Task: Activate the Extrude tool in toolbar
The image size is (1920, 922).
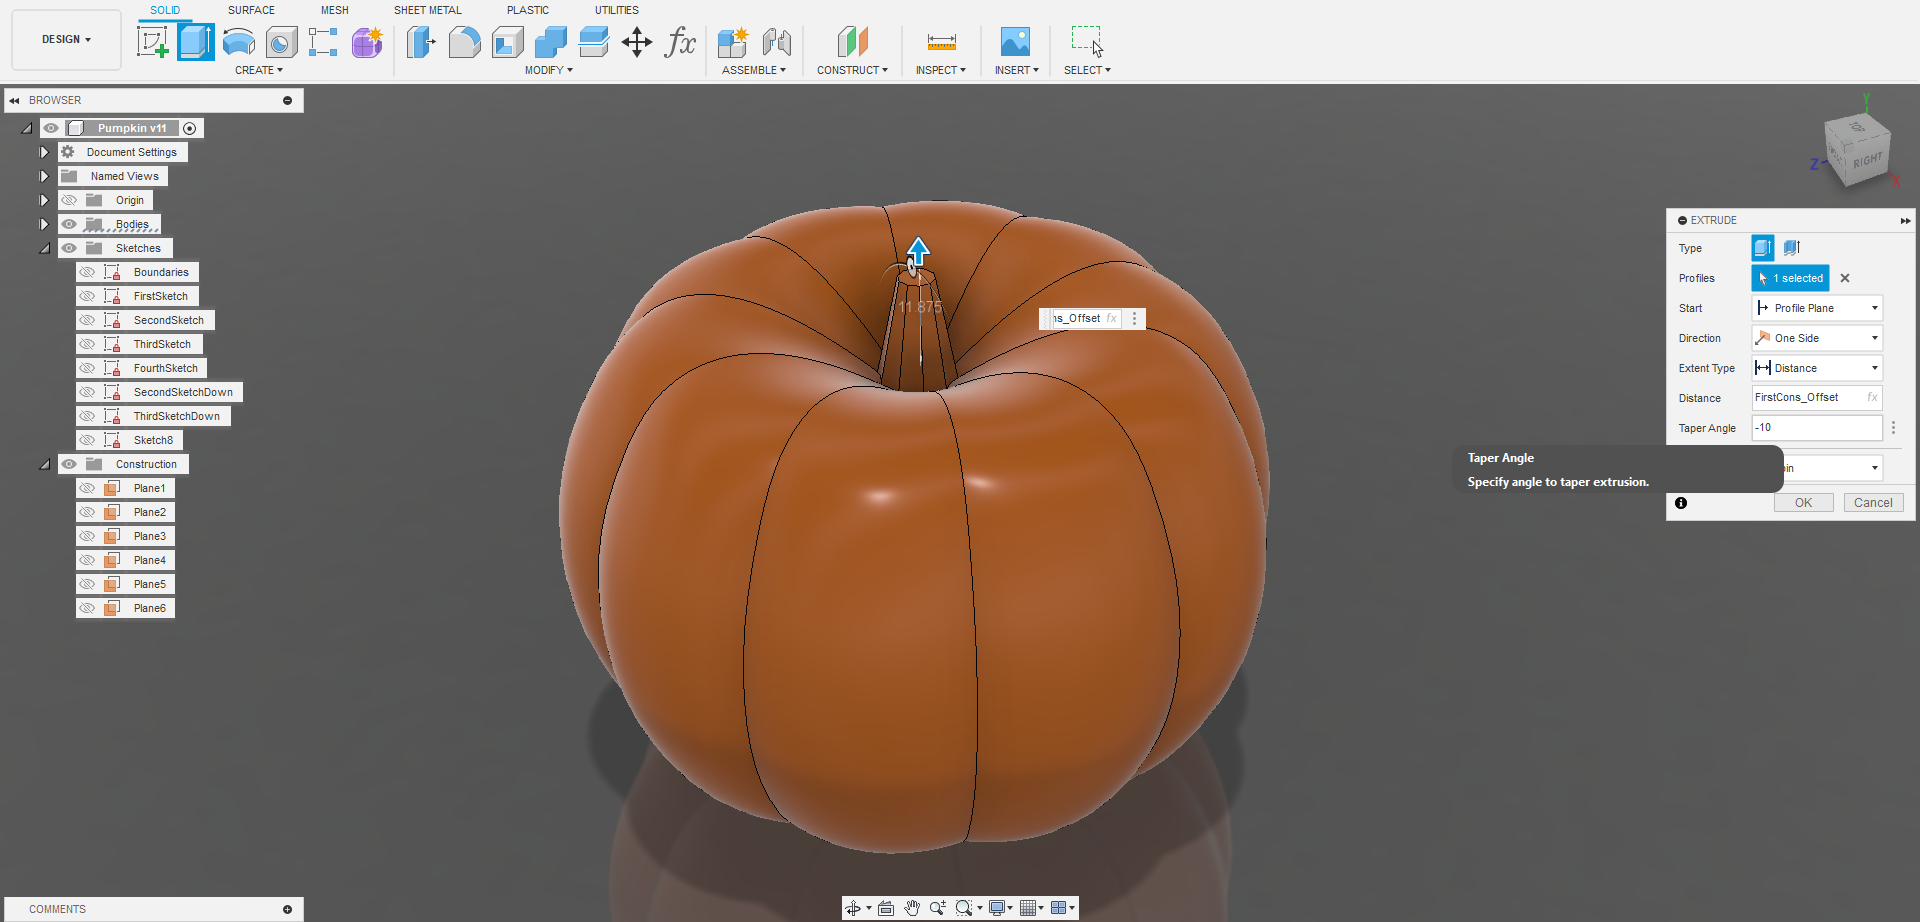Action: coord(196,42)
